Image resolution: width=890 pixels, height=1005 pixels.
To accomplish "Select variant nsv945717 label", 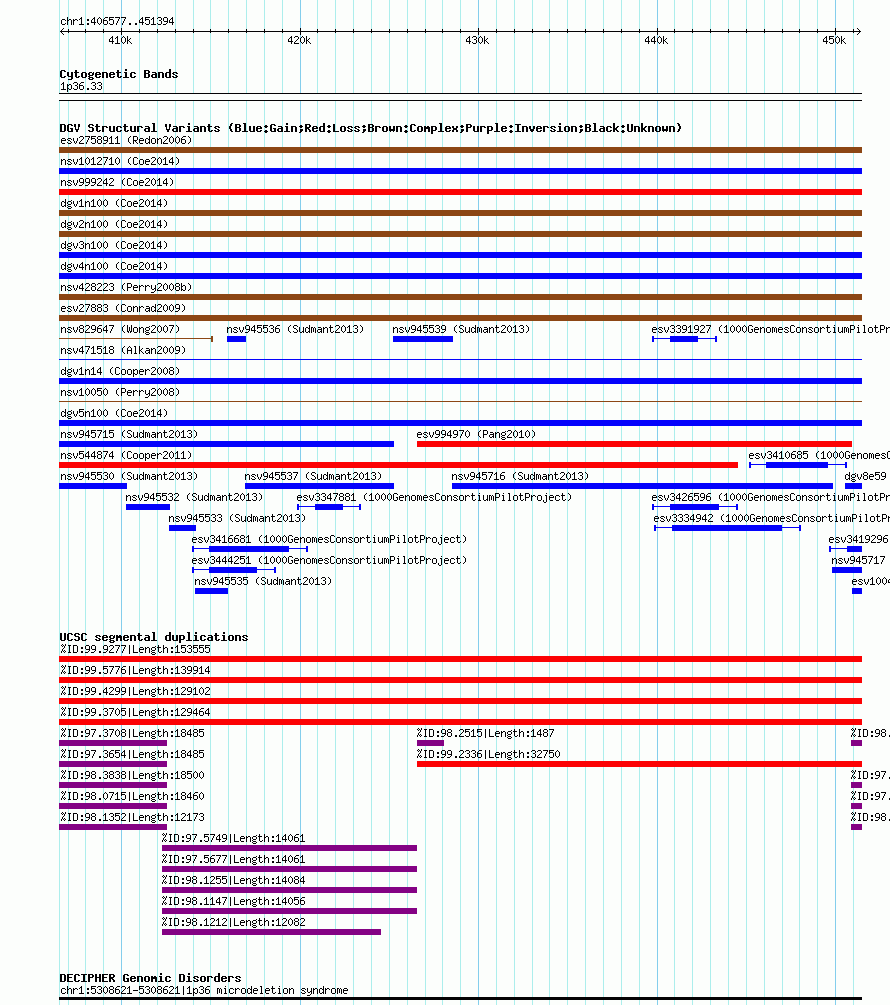I will [859, 560].
